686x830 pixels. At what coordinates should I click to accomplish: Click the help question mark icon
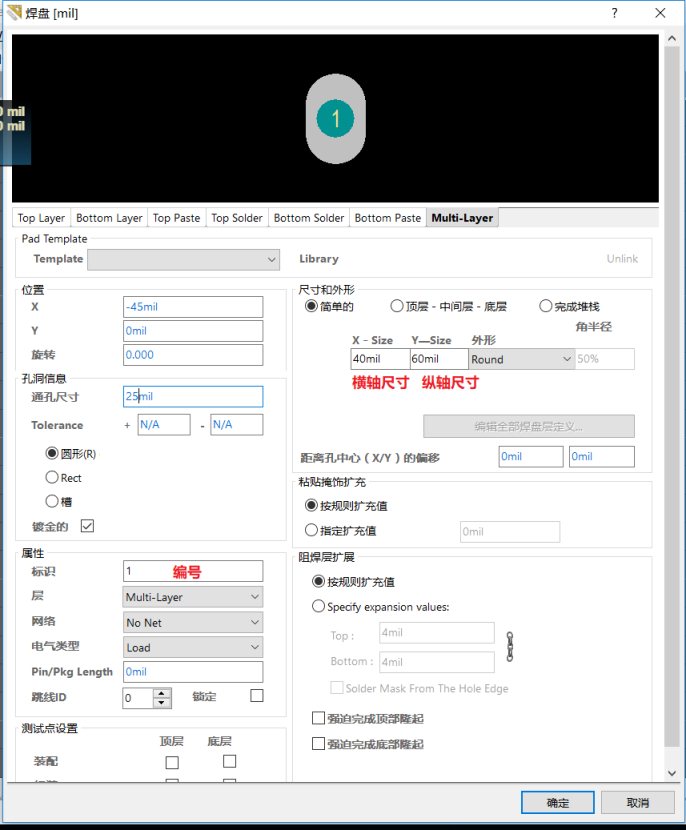tap(615, 13)
